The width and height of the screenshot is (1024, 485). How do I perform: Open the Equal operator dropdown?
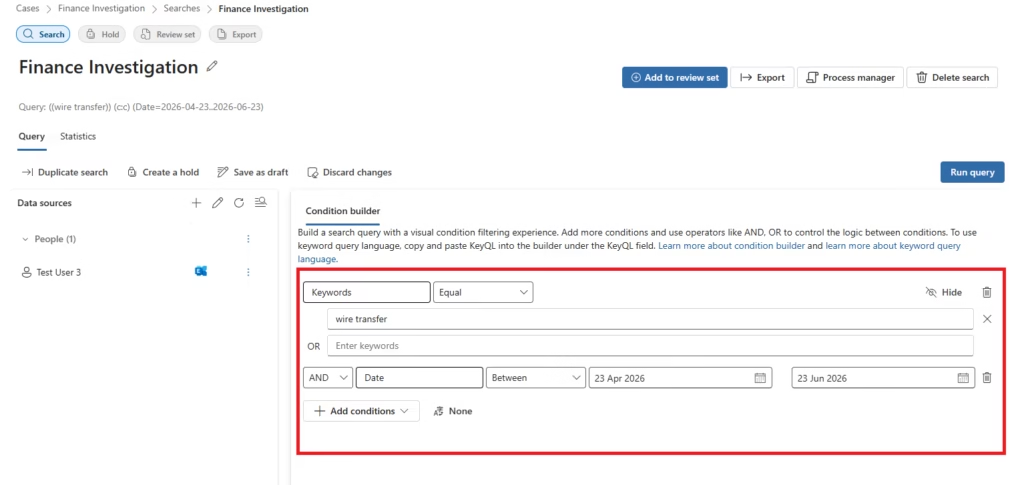click(x=483, y=292)
